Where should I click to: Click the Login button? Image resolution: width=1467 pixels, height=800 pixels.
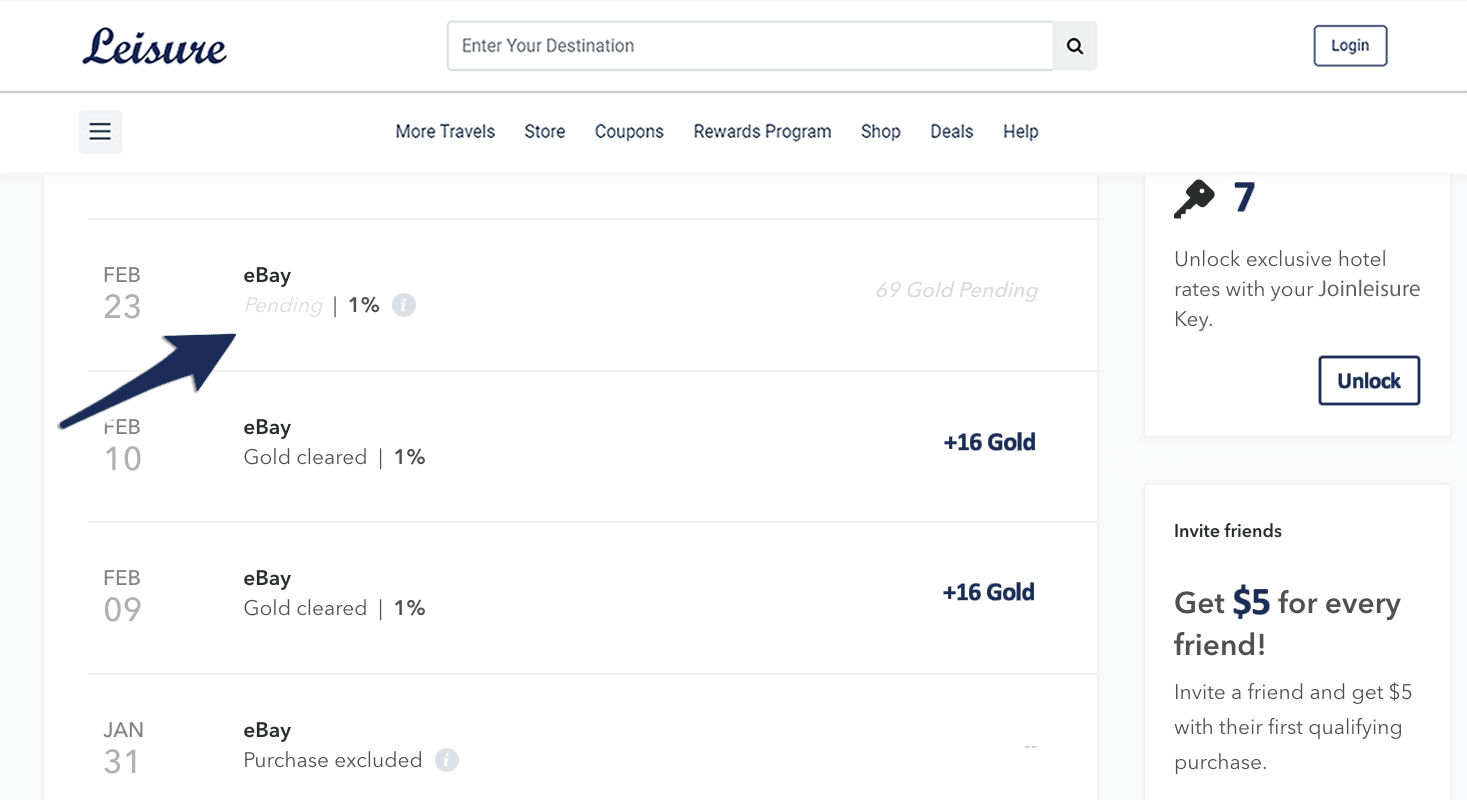[x=1350, y=45]
